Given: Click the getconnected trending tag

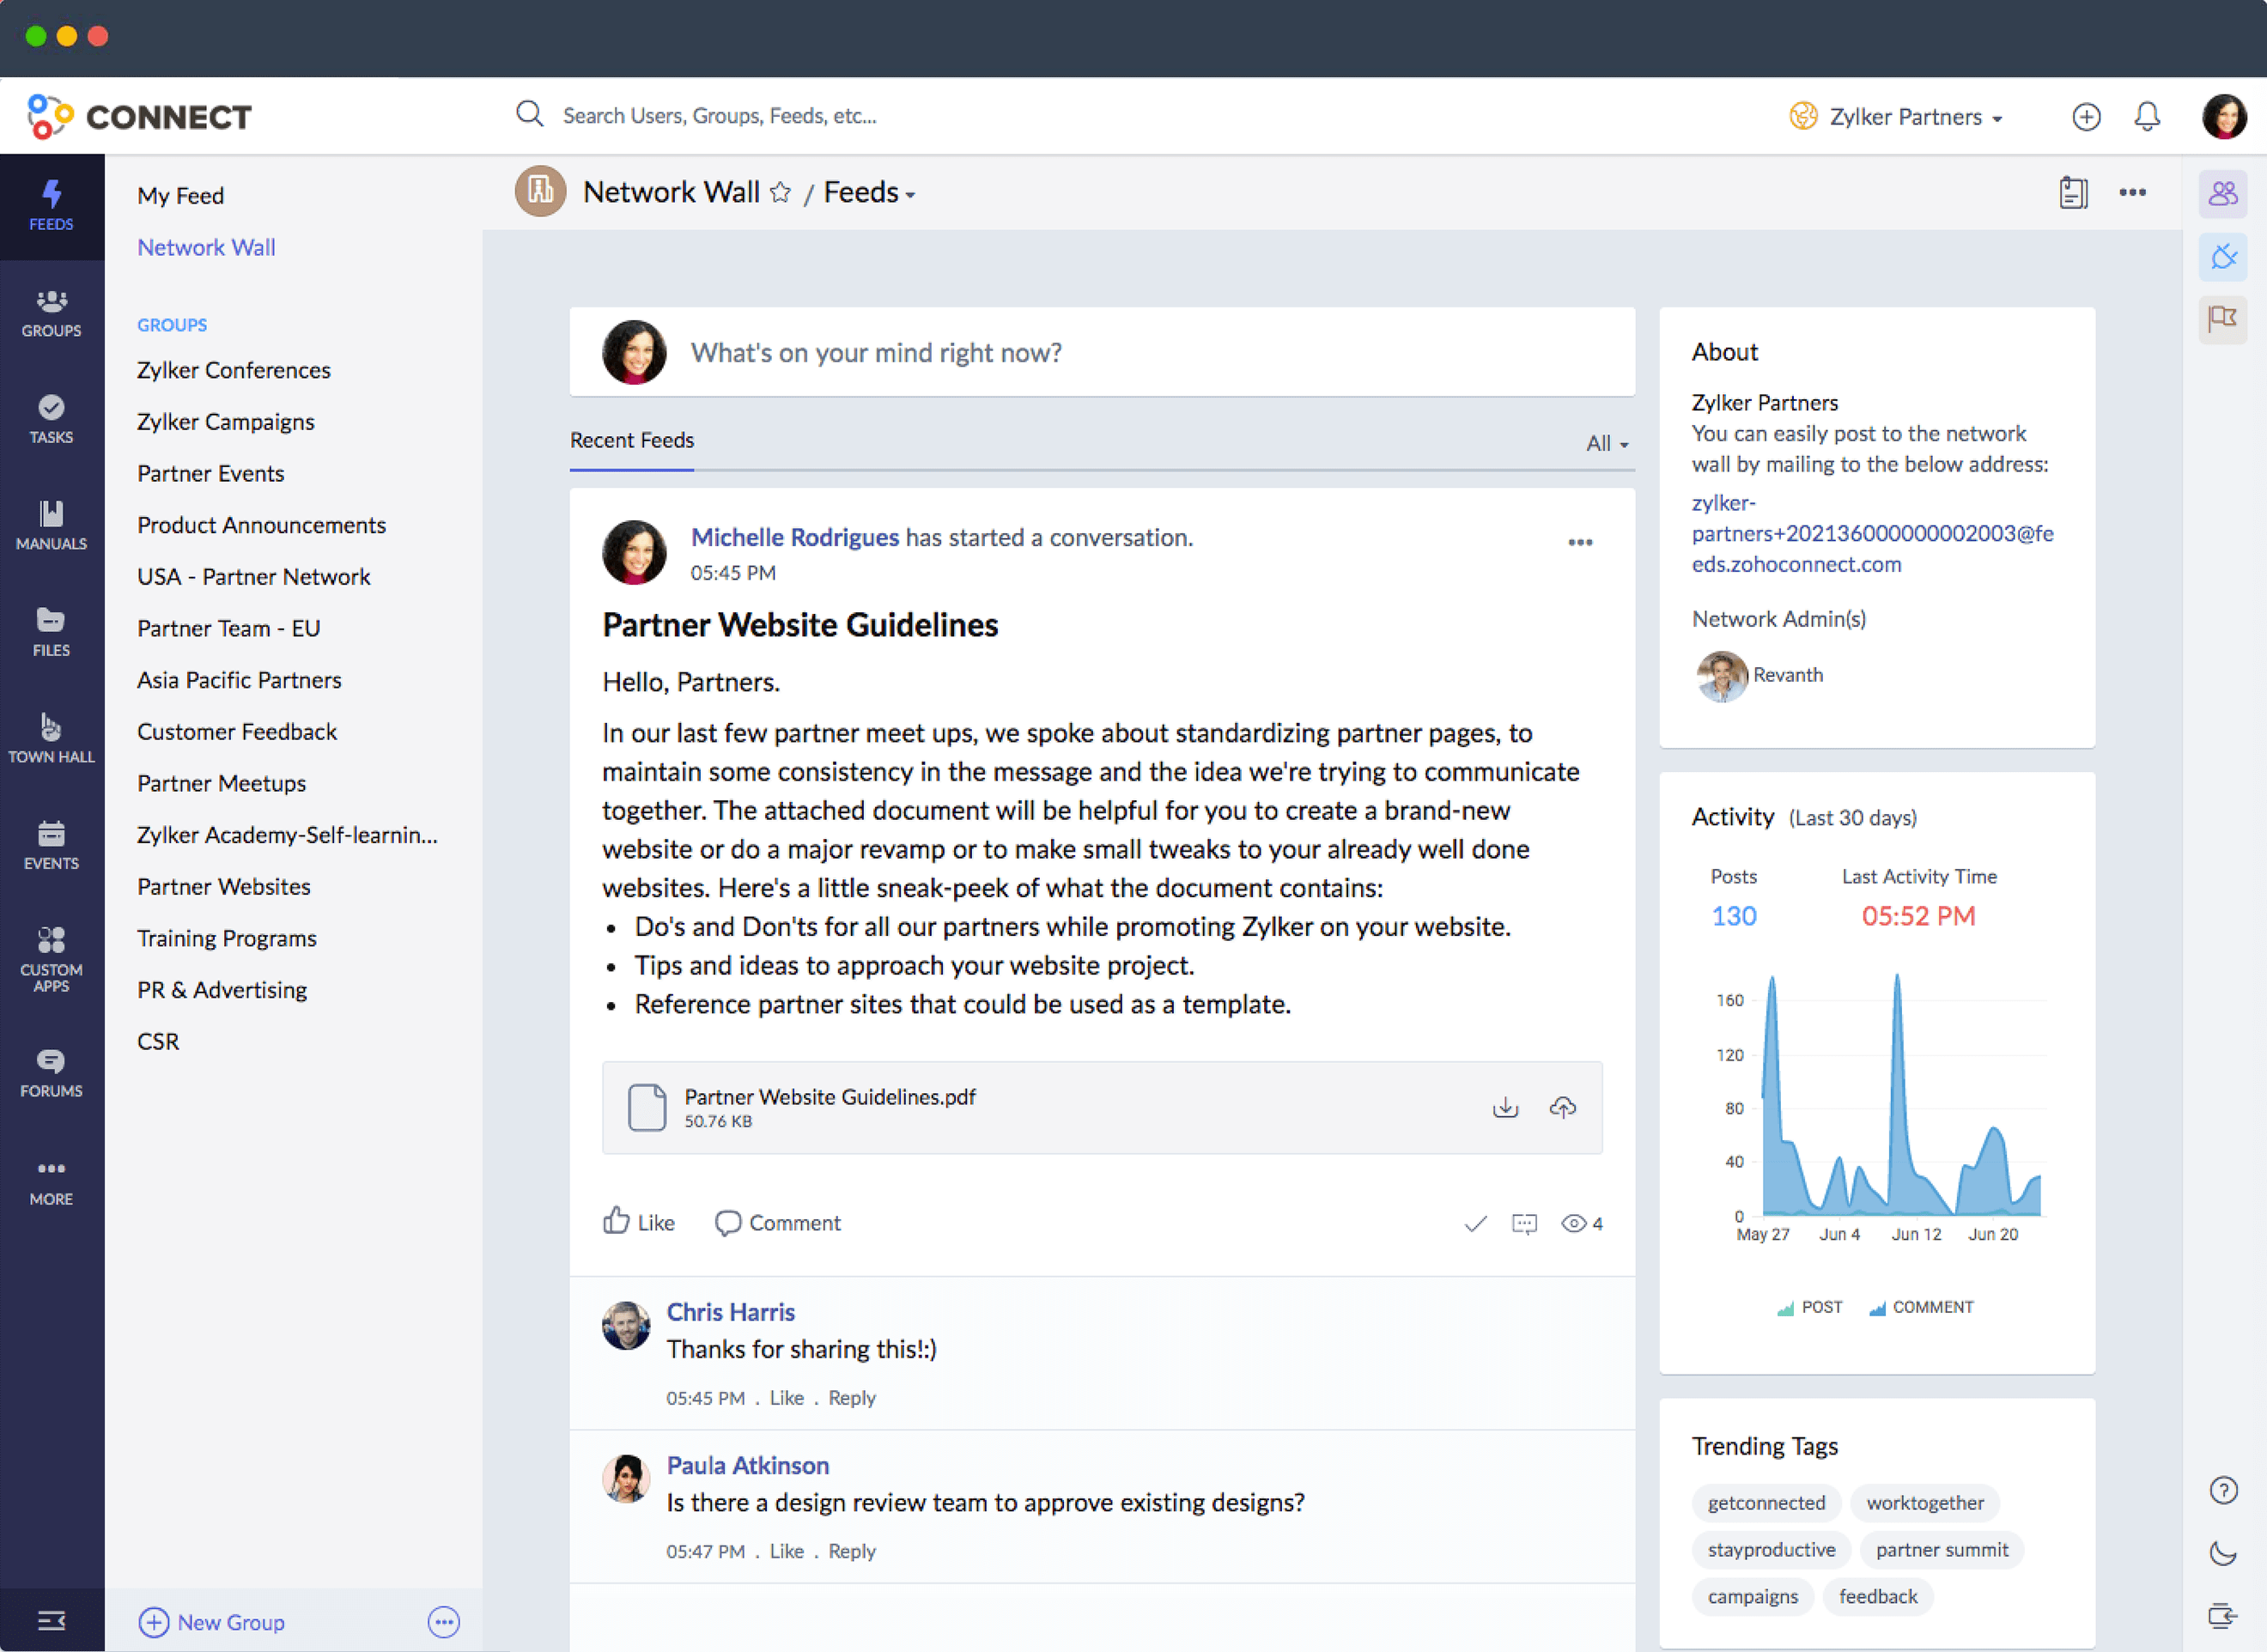Looking at the screenshot, I should pos(1766,1502).
